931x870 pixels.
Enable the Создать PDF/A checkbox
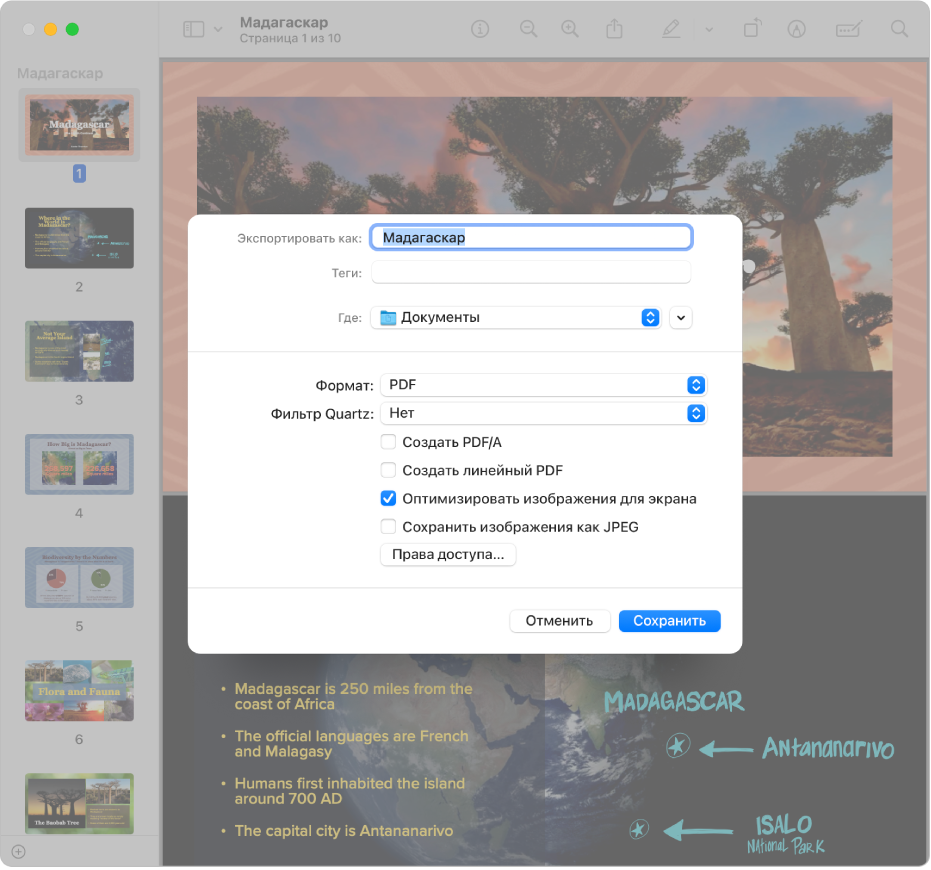click(388, 442)
